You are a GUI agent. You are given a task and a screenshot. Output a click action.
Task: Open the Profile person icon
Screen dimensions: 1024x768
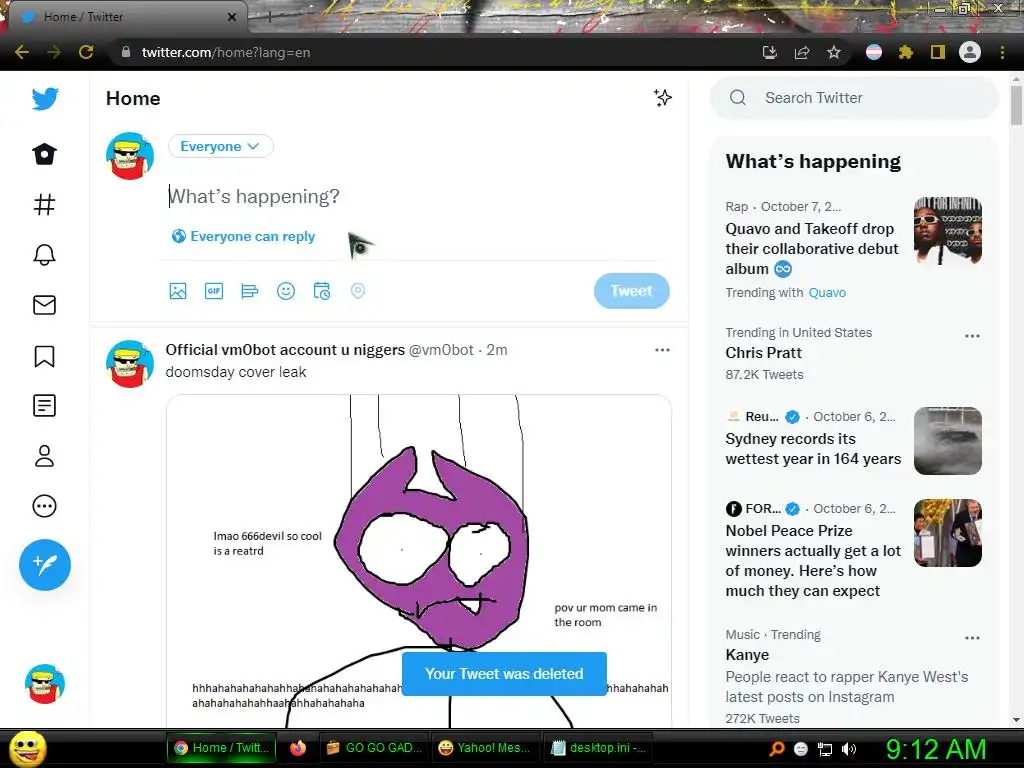[x=44, y=456]
